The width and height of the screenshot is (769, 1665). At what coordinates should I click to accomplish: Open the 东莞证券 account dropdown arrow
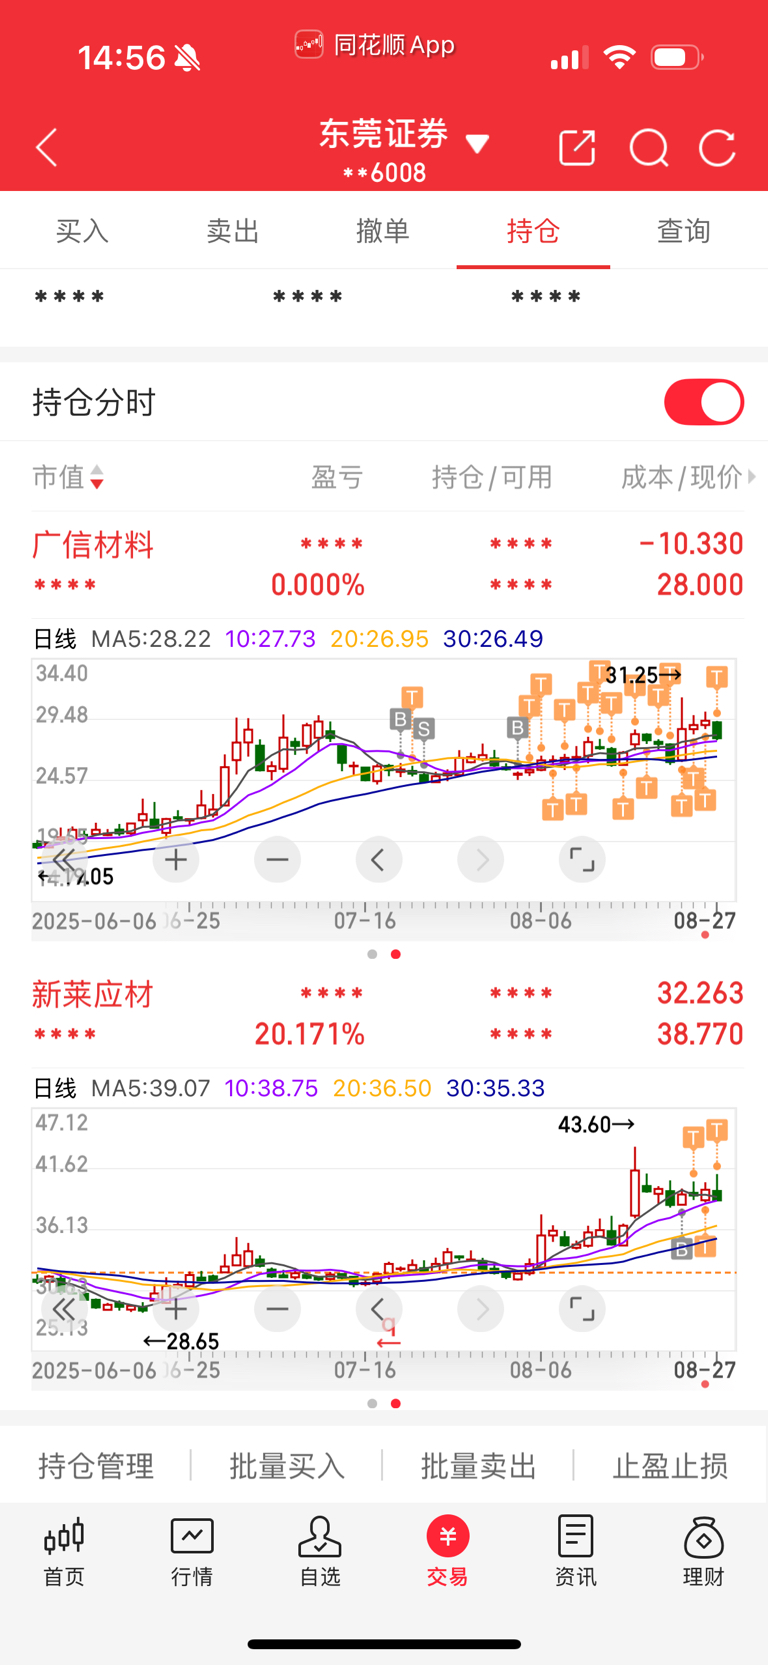tap(478, 145)
